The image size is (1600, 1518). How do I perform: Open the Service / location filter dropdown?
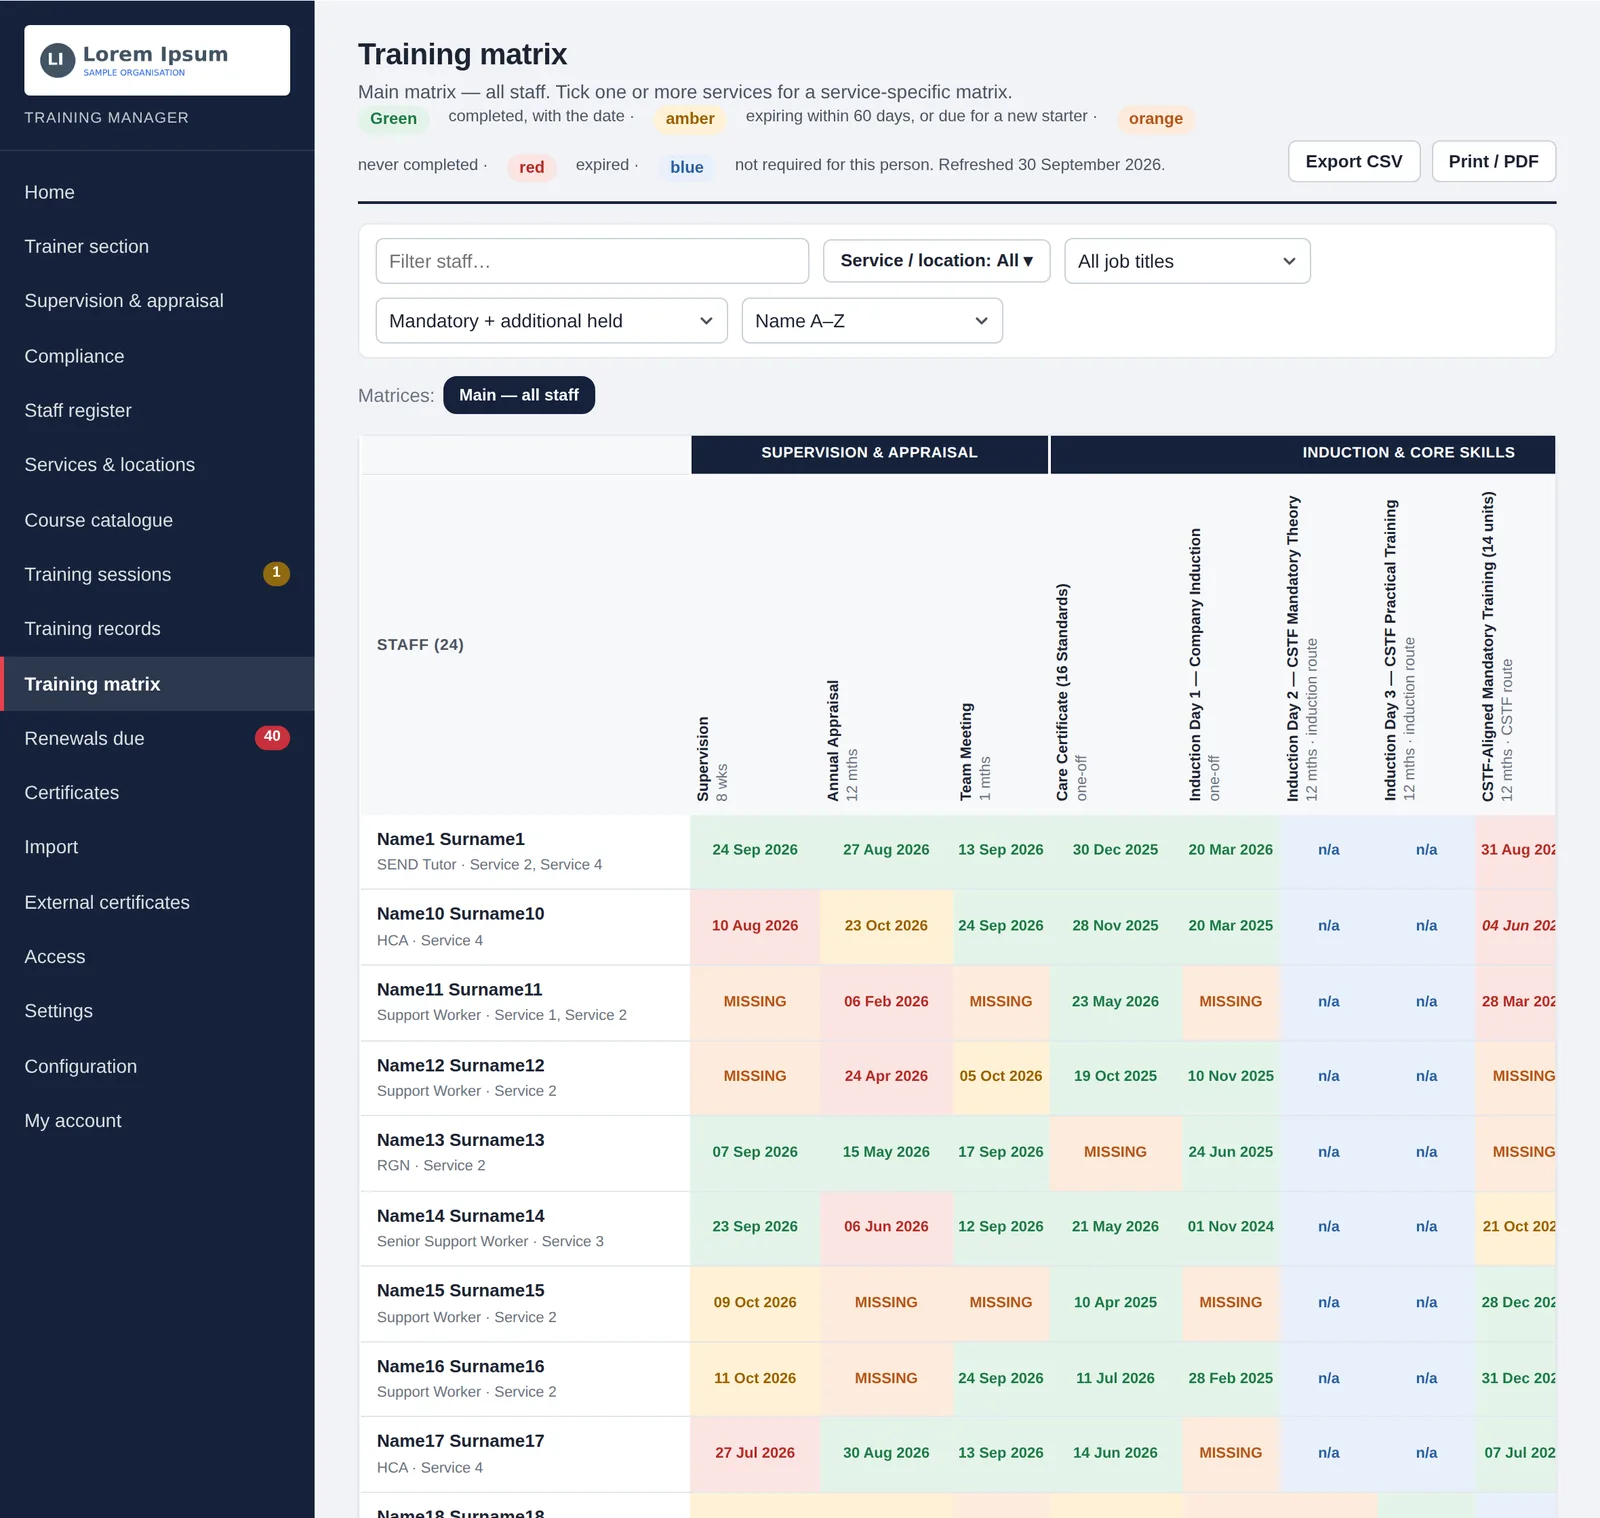point(936,261)
